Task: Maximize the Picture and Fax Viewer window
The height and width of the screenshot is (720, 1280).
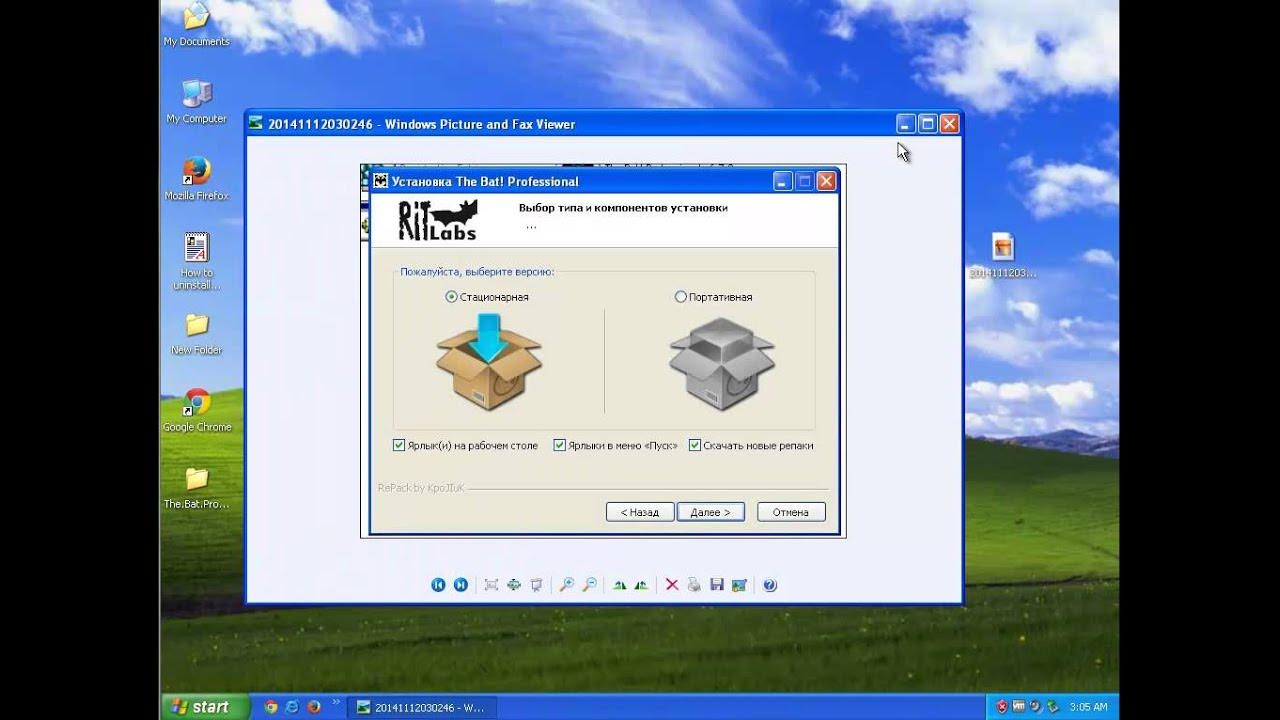Action: pyautogui.click(x=927, y=124)
